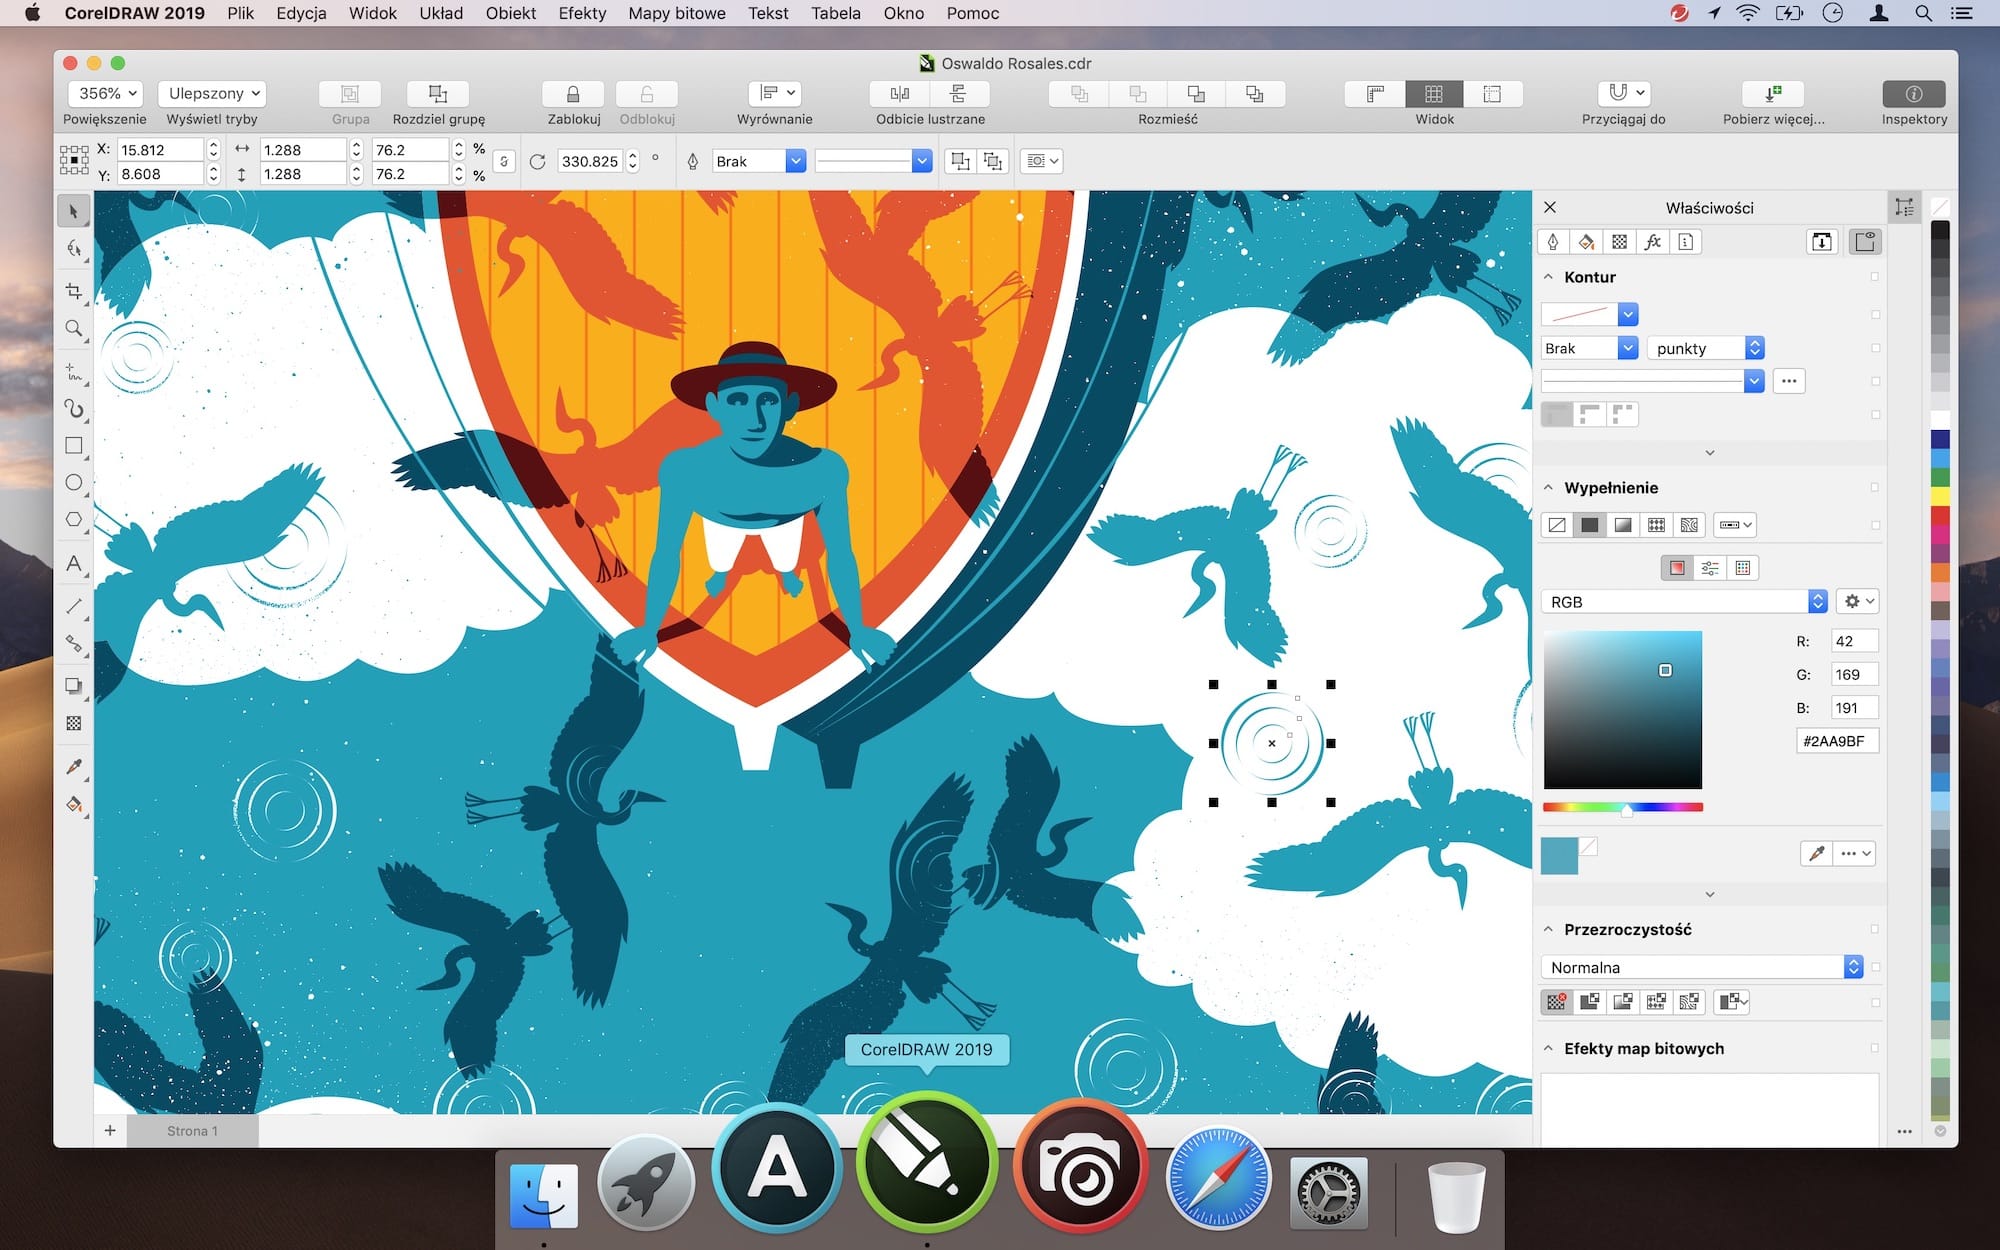Image resolution: width=2000 pixels, height=1250 pixels.
Task: Click the hue slider bar
Action: [1622, 807]
